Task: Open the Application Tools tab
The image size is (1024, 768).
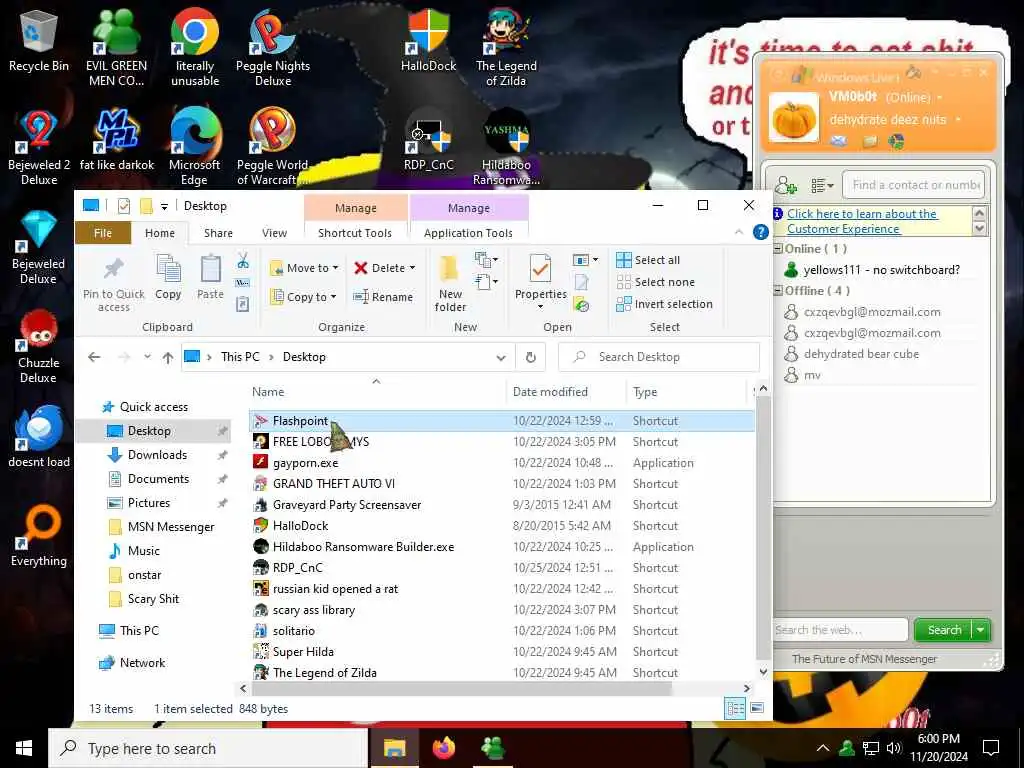Action: [x=468, y=232]
